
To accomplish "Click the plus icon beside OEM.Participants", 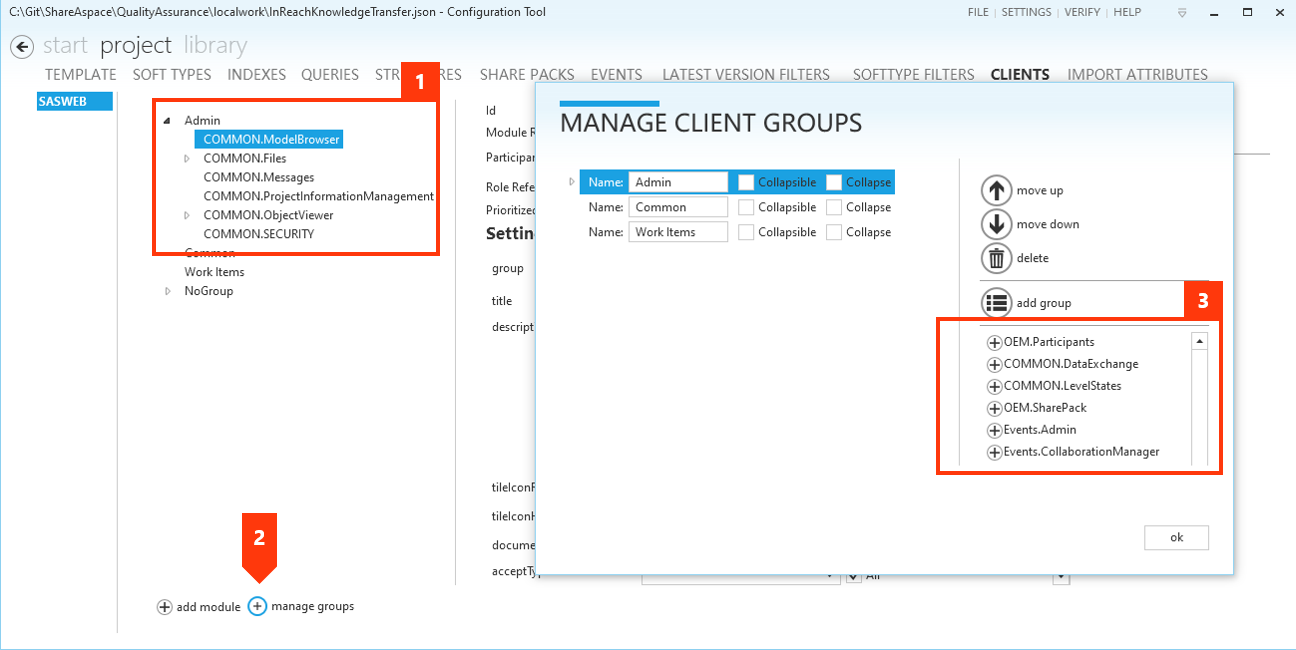I will 994,342.
